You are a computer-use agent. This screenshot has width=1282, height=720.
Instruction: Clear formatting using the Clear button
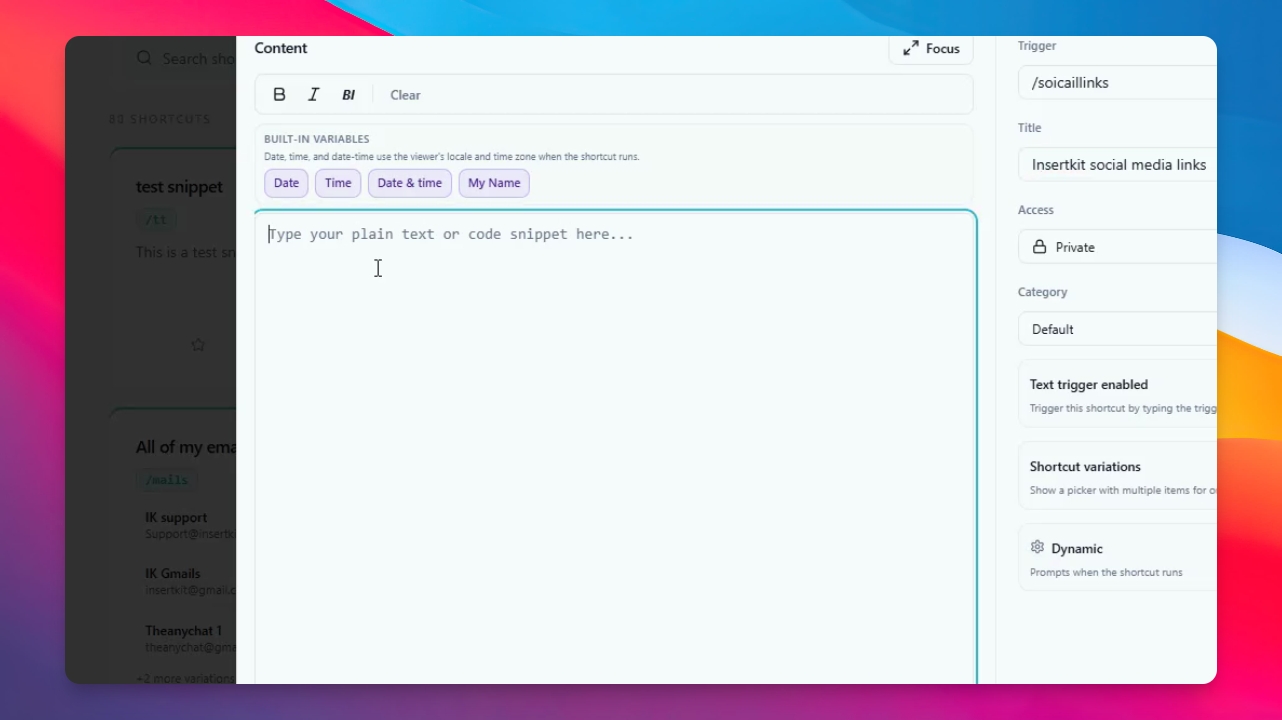[x=405, y=95]
